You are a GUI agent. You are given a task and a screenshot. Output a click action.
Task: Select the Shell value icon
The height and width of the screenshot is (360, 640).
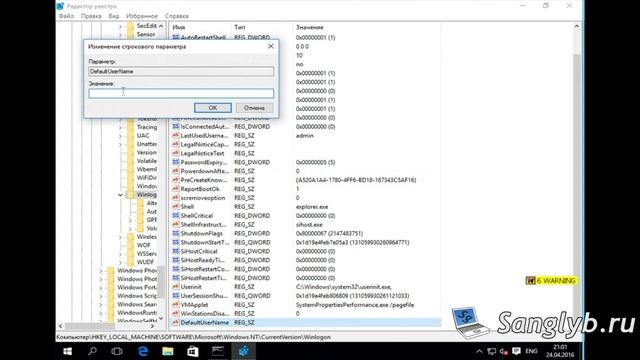coord(176,207)
